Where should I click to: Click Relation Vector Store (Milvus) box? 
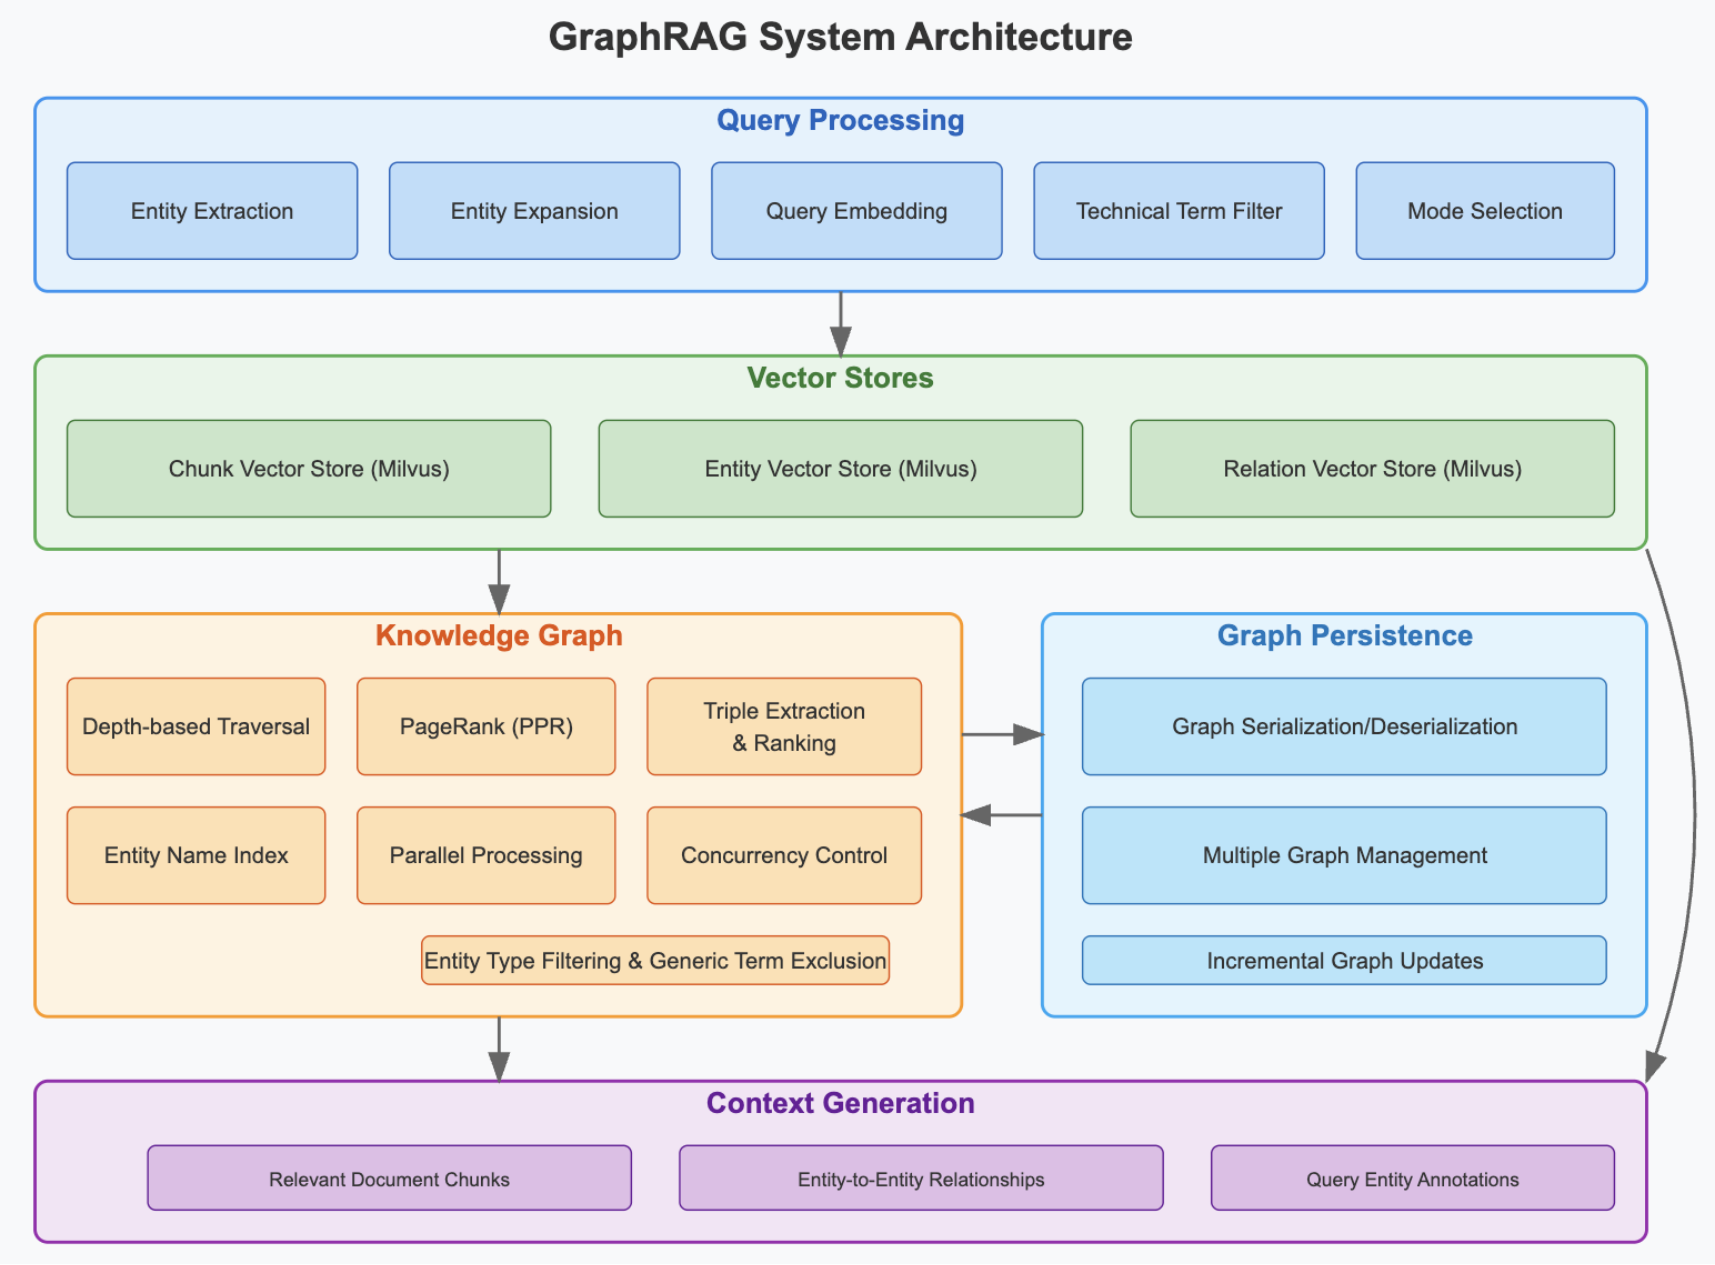1372,469
